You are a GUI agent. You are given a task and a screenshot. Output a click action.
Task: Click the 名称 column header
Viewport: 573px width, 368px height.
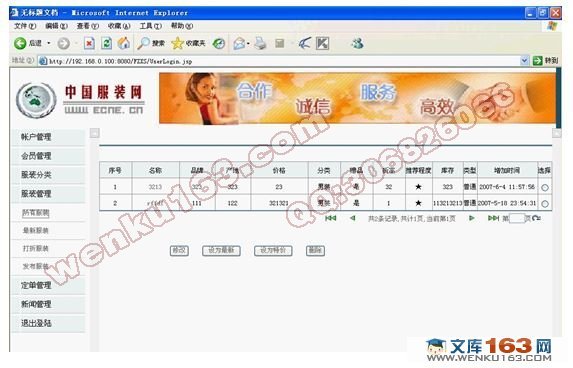click(155, 170)
